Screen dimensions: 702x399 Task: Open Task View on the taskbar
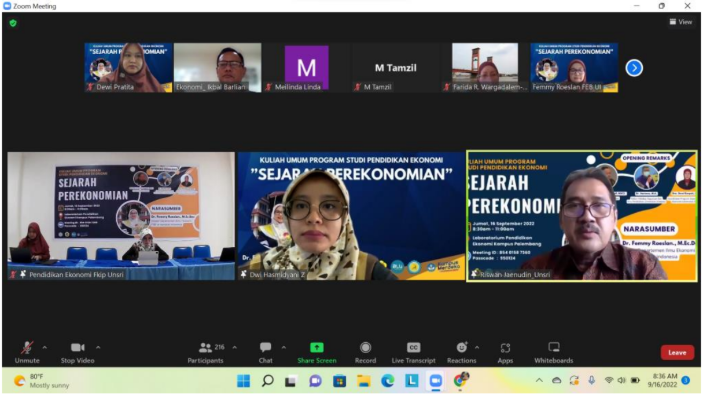click(291, 381)
